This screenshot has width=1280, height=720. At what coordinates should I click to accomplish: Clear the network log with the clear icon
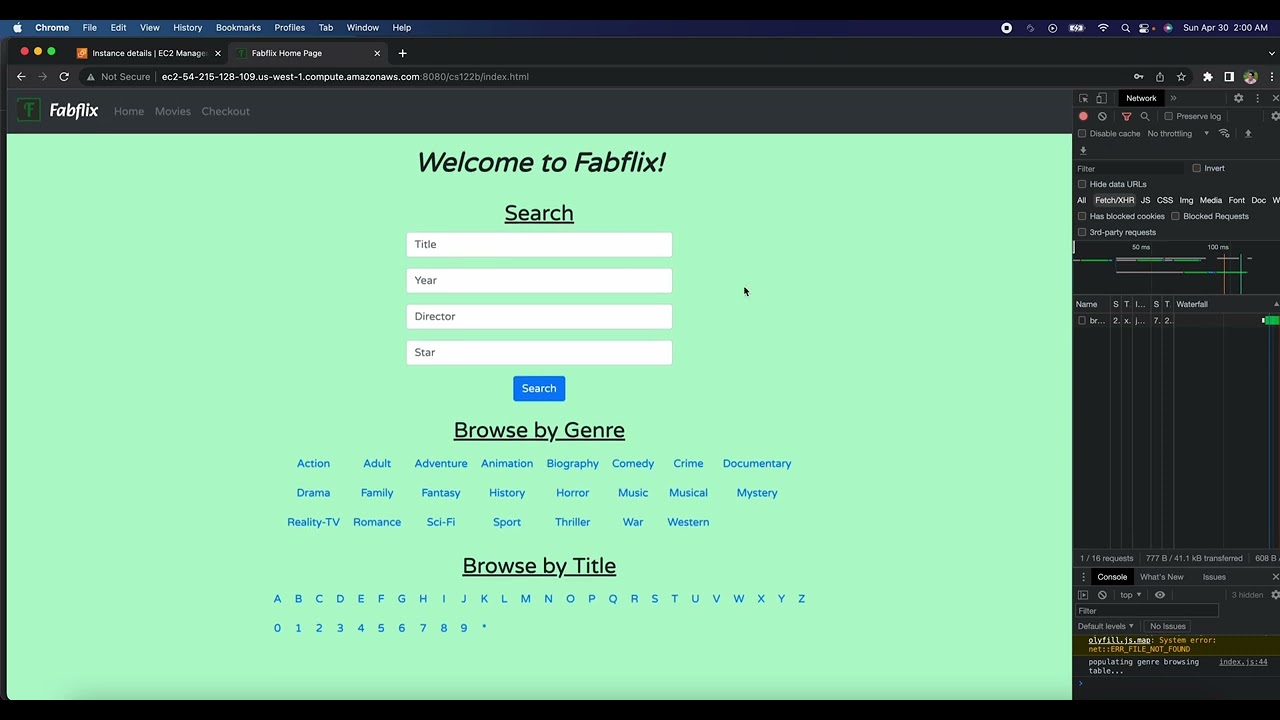point(1102,116)
